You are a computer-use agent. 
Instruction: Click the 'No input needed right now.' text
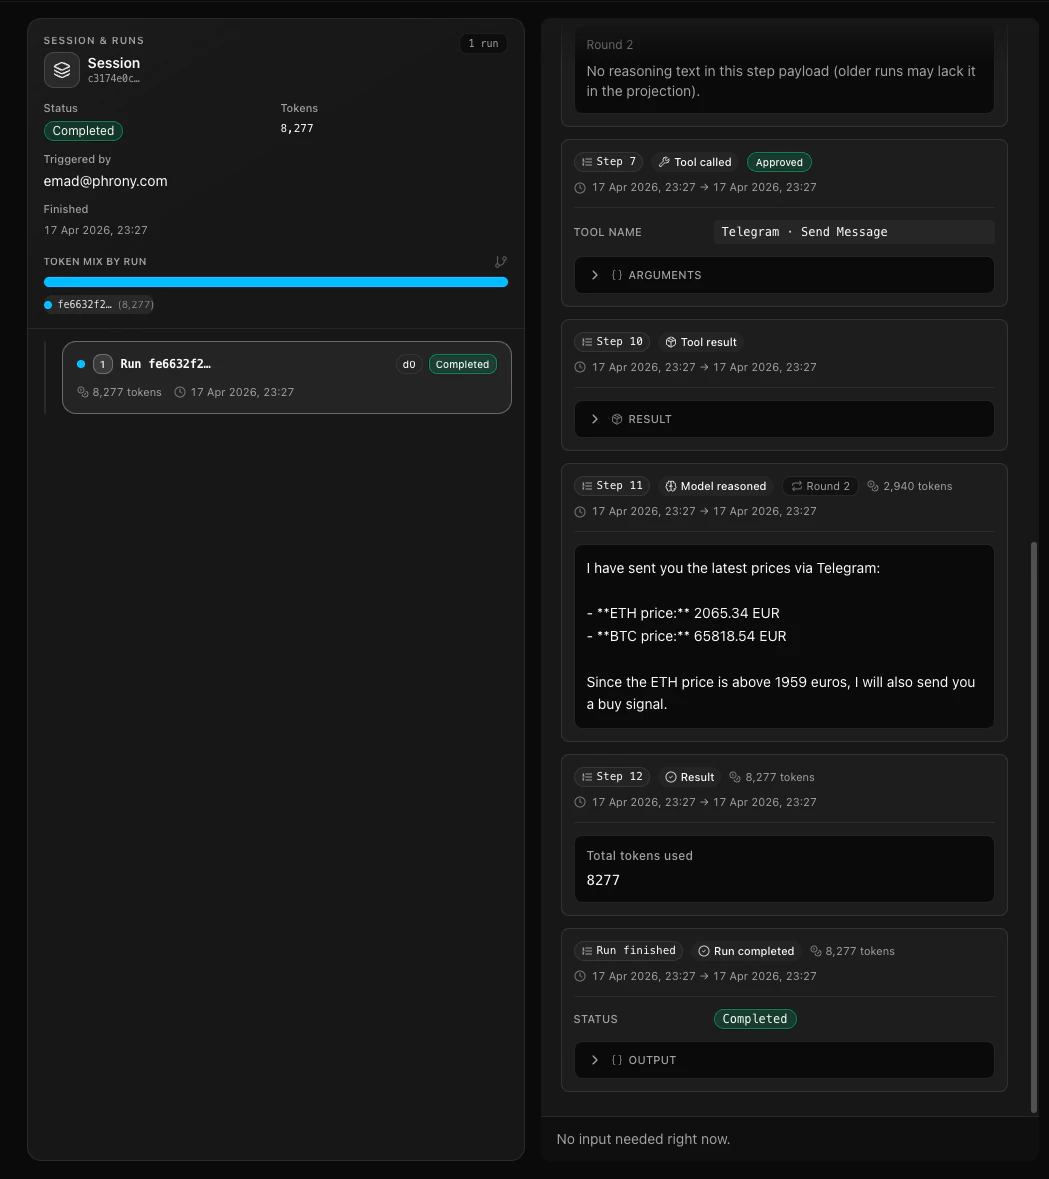[643, 1139]
